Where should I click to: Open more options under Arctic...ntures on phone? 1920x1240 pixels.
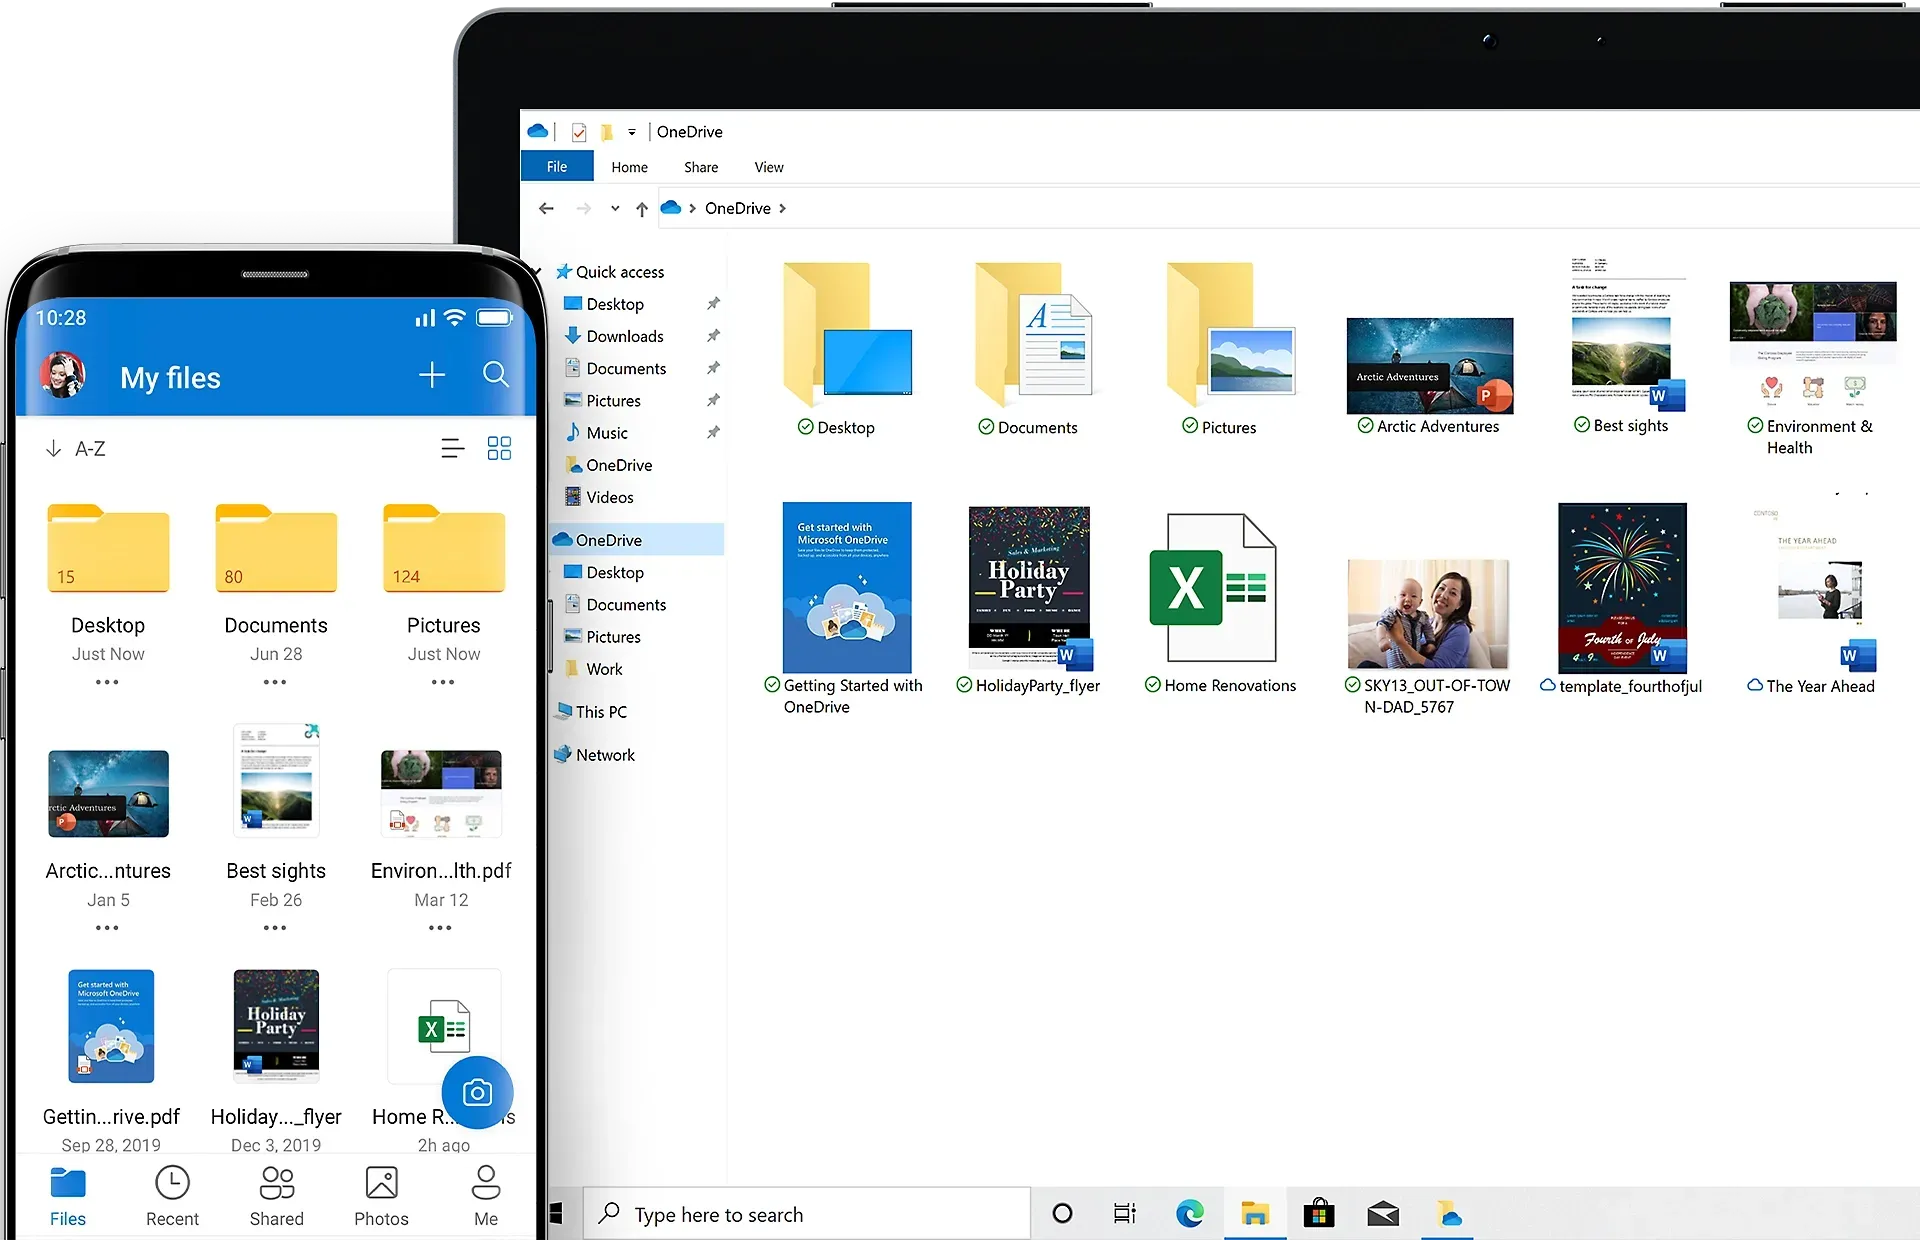point(107,928)
